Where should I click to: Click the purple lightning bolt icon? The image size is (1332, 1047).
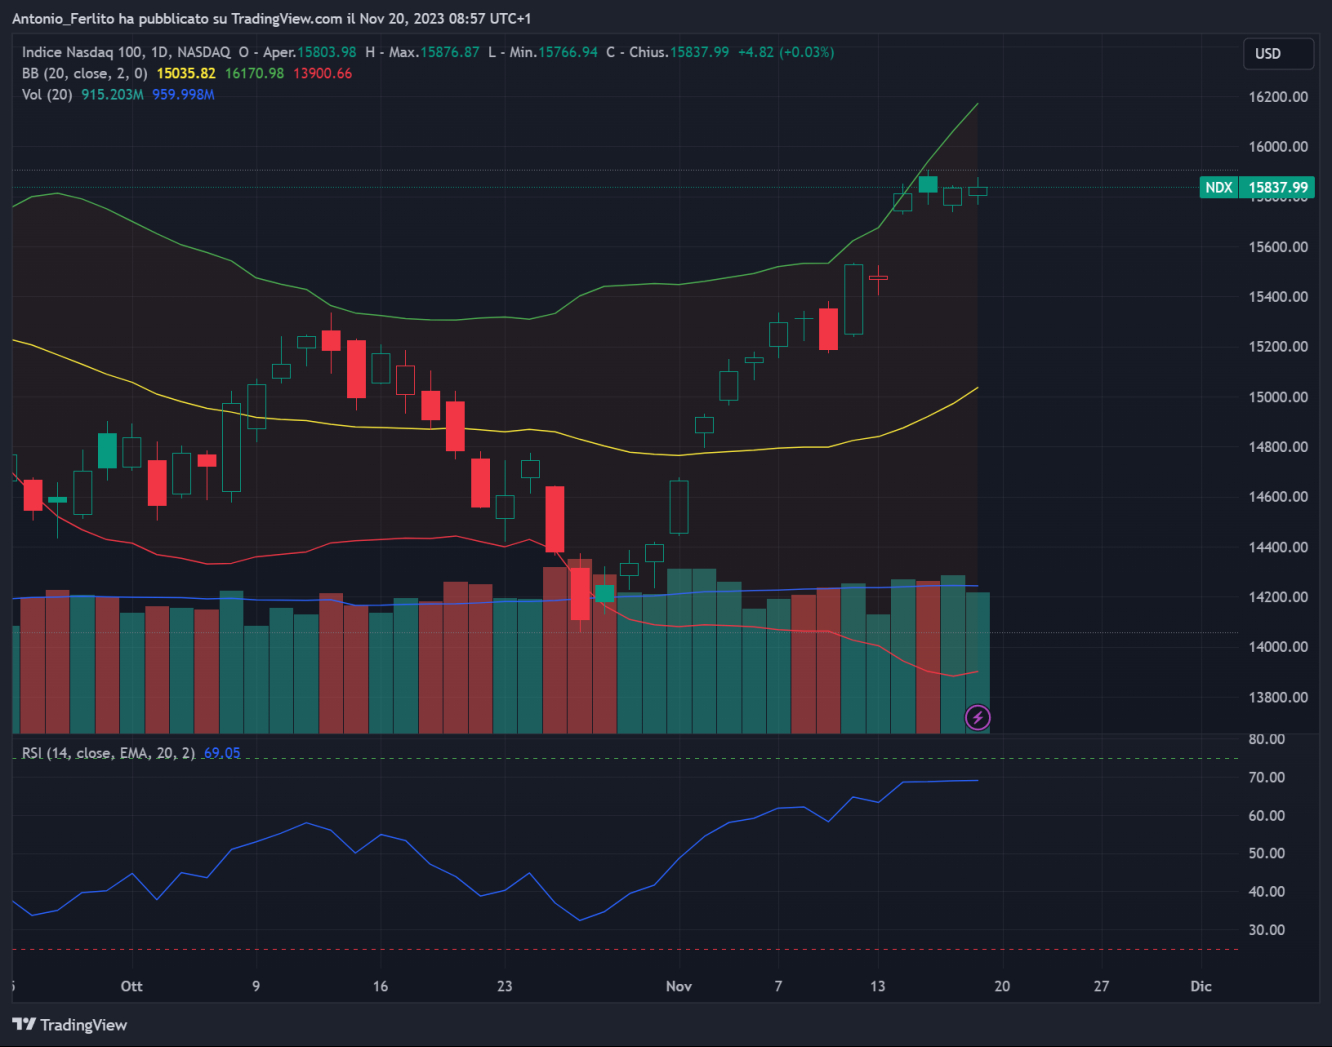coord(978,717)
